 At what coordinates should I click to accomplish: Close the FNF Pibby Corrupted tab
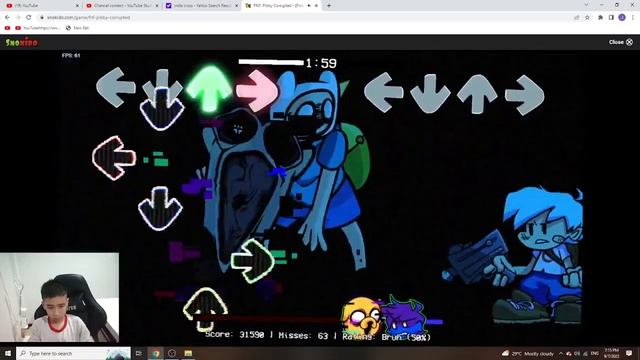[316, 6]
